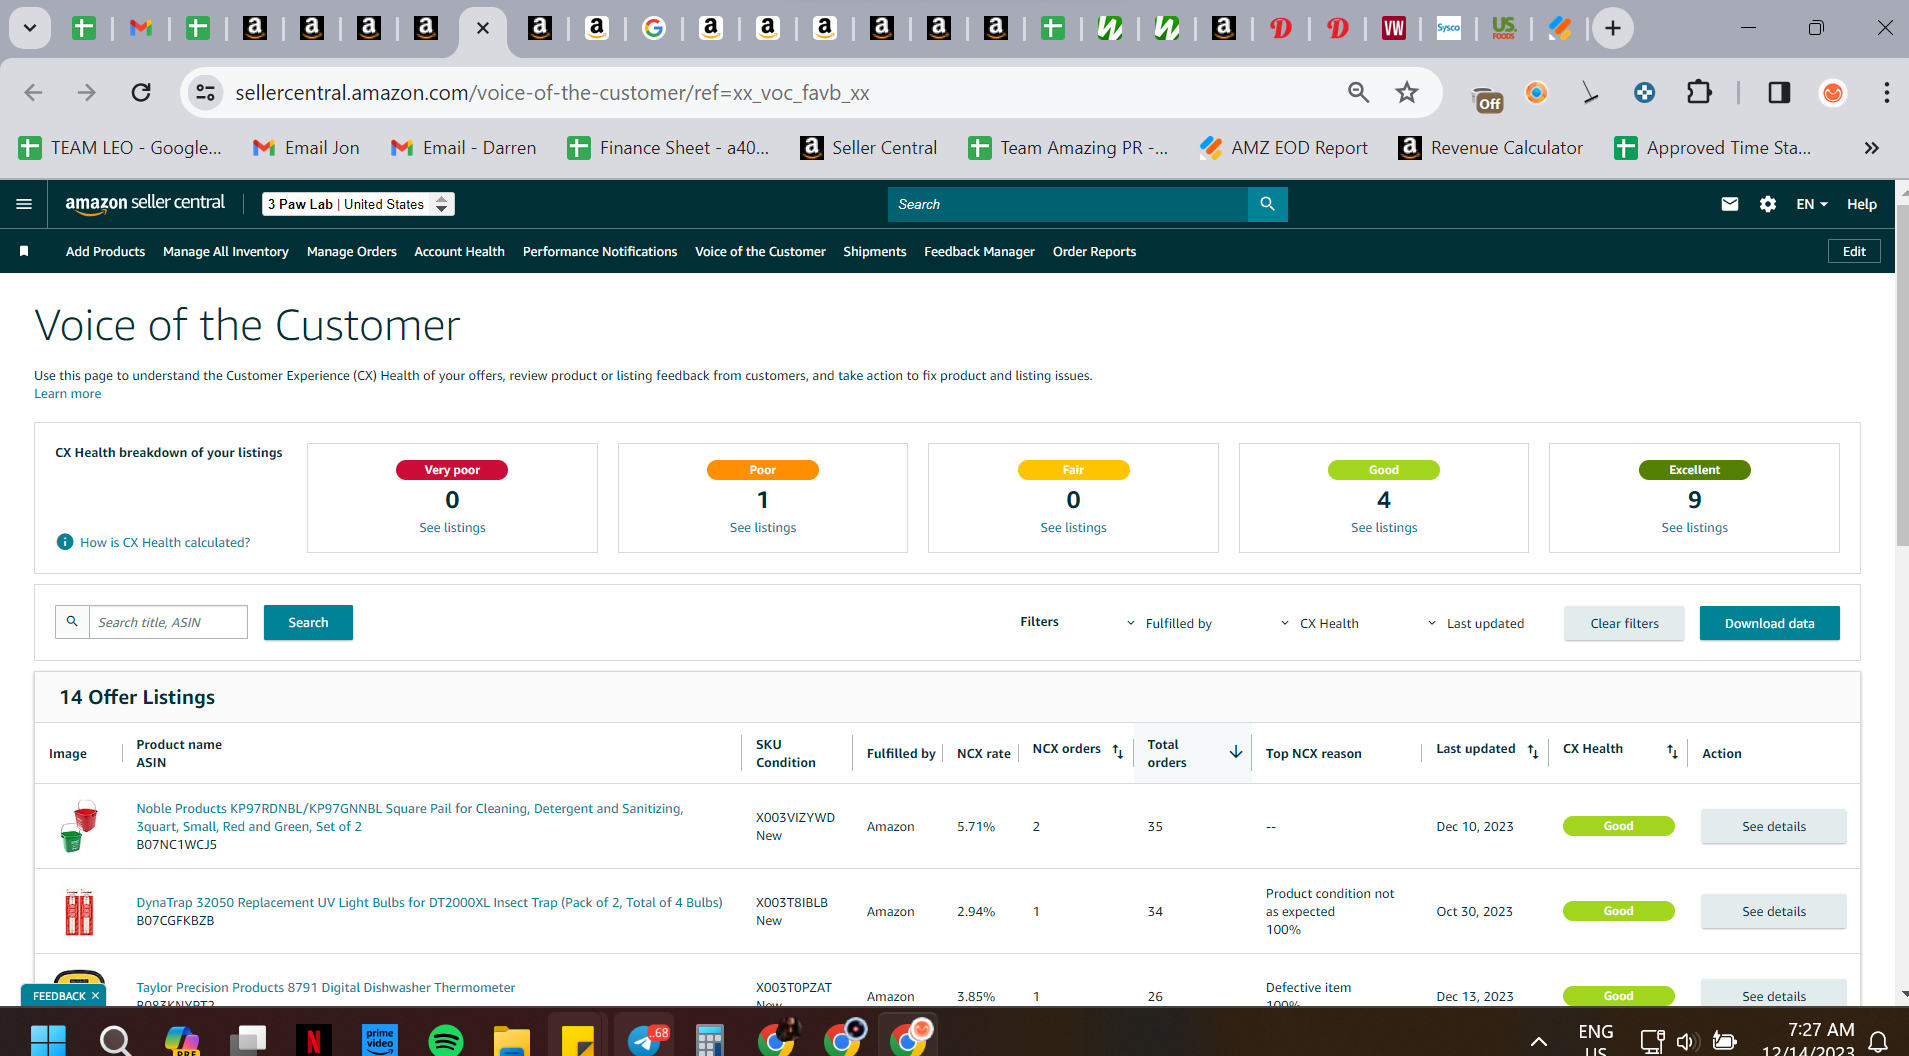1909x1056 pixels.
Task: Open Manage All Inventory menu item
Action: 226,251
